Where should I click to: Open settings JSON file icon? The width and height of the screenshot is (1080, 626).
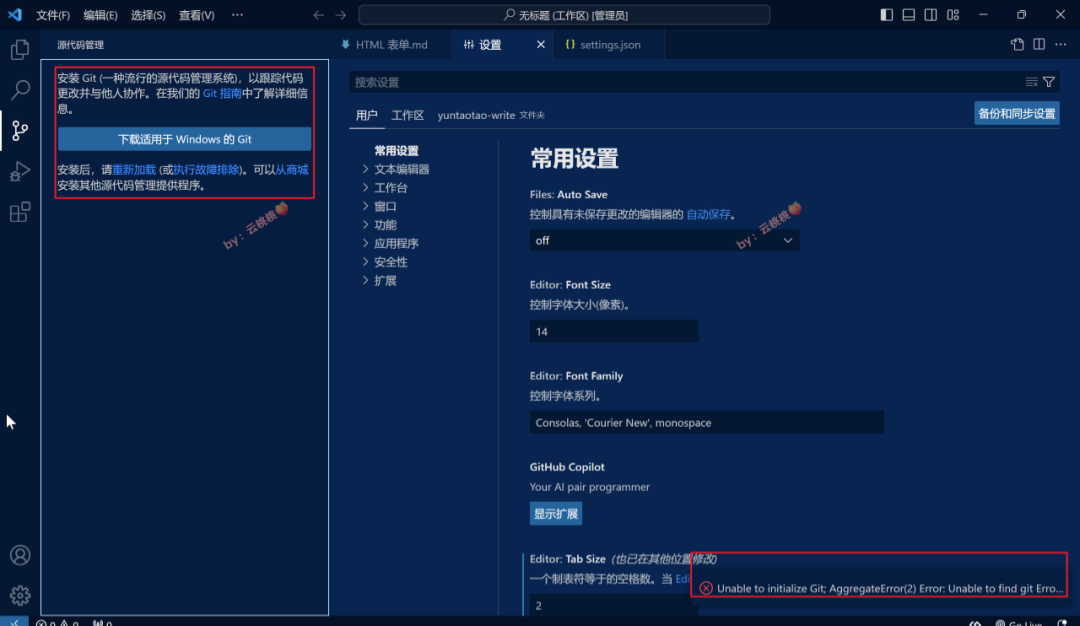click(x=1017, y=45)
